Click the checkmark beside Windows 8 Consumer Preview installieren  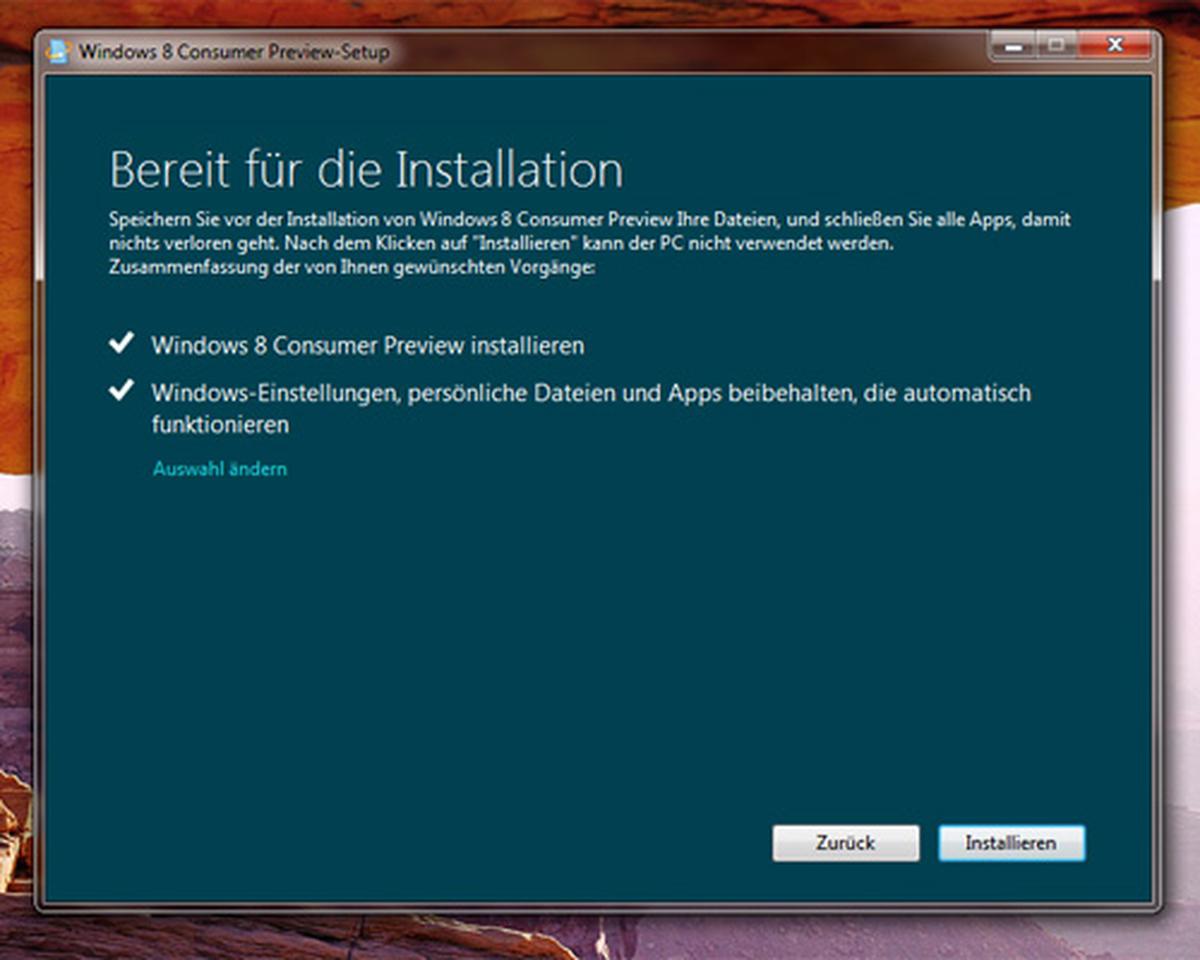[122, 342]
